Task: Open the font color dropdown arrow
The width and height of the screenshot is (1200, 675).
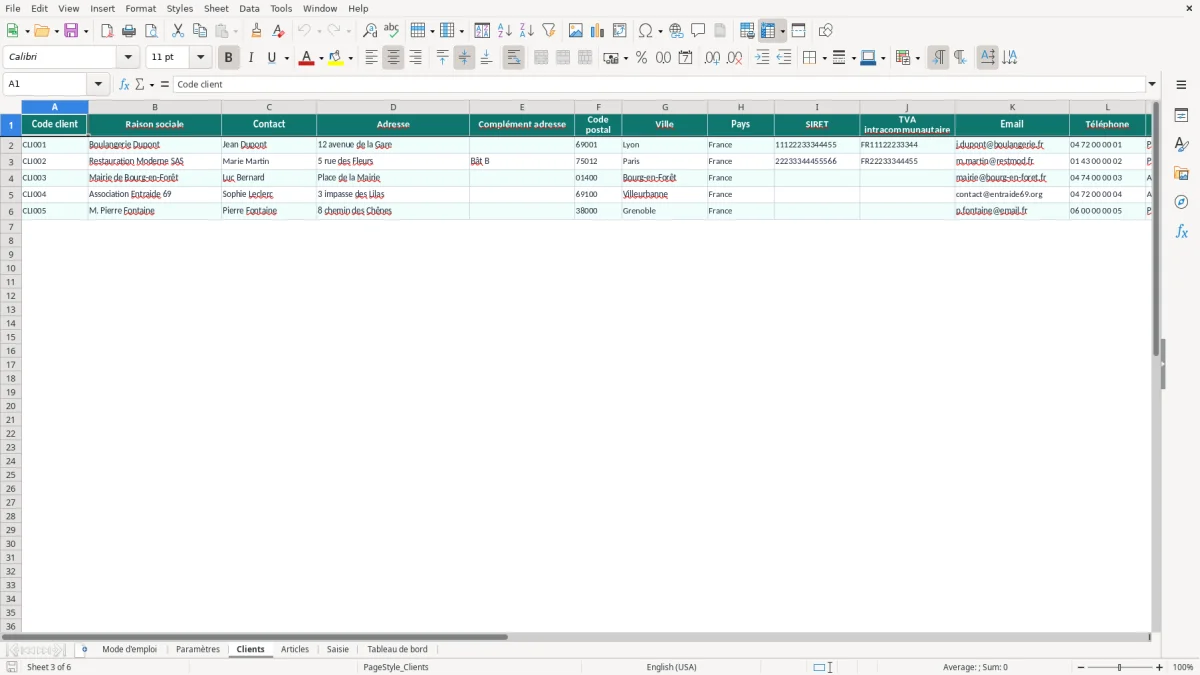Action: pyautogui.click(x=320, y=58)
